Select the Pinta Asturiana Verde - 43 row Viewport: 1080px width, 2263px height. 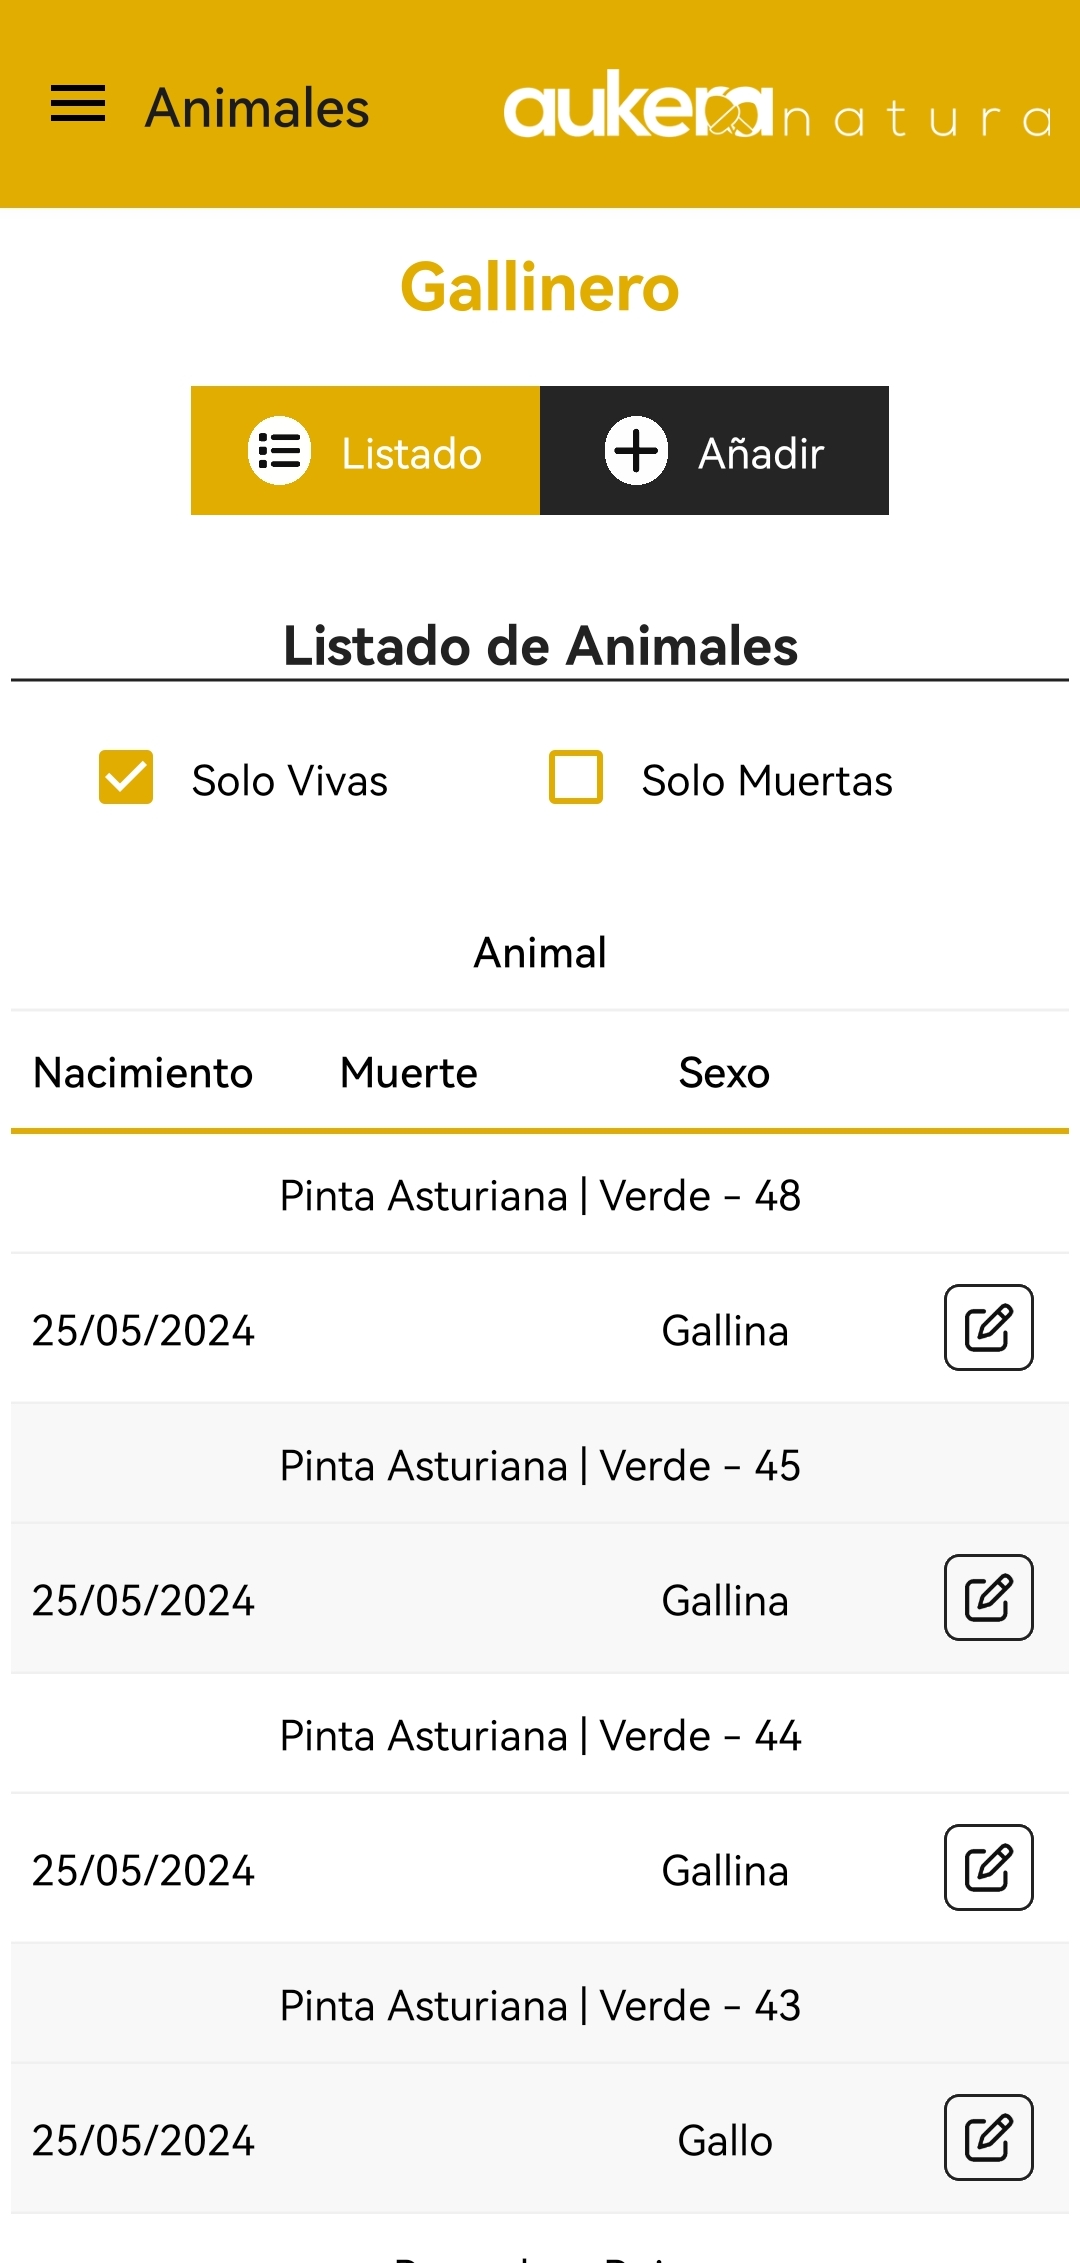(540, 2006)
